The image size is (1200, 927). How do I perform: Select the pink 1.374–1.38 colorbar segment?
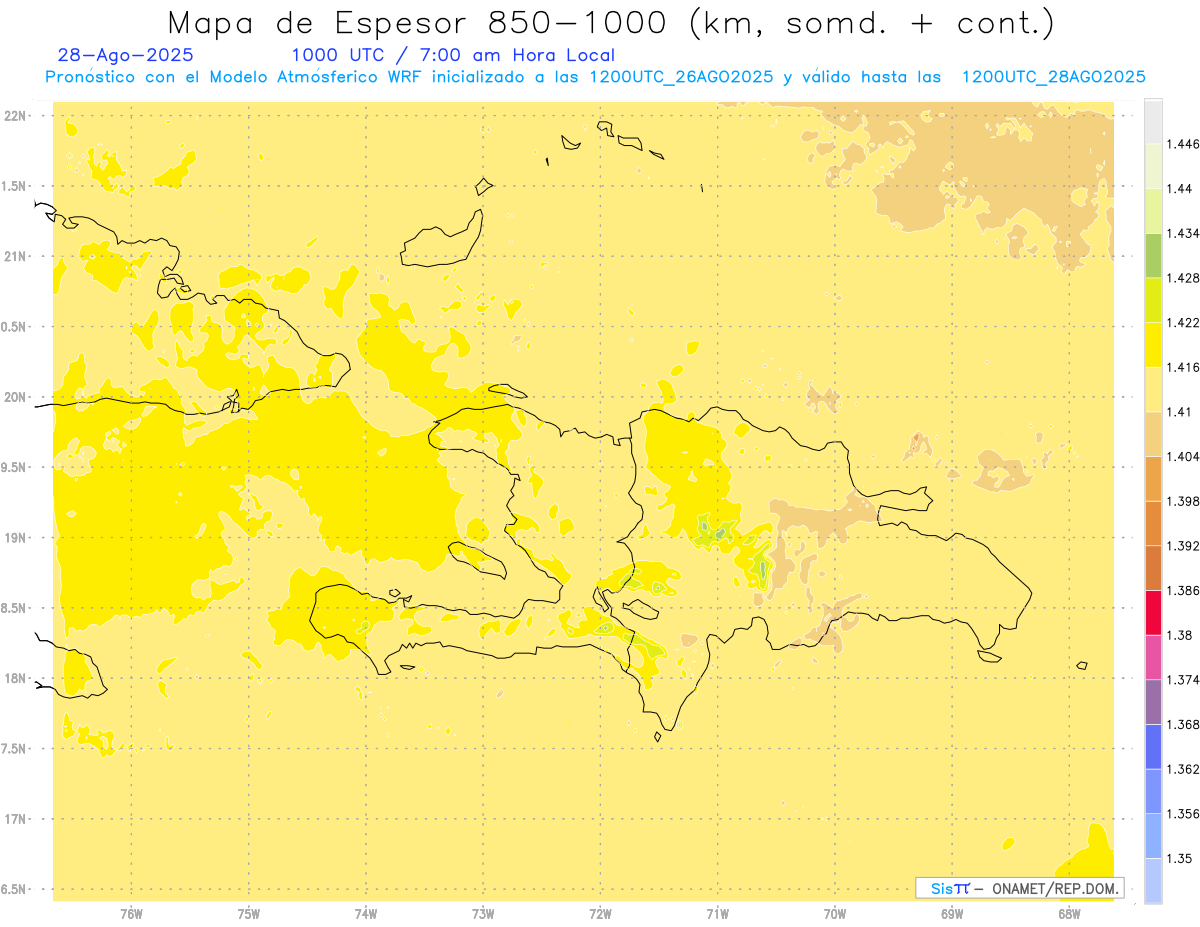click(x=1153, y=657)
